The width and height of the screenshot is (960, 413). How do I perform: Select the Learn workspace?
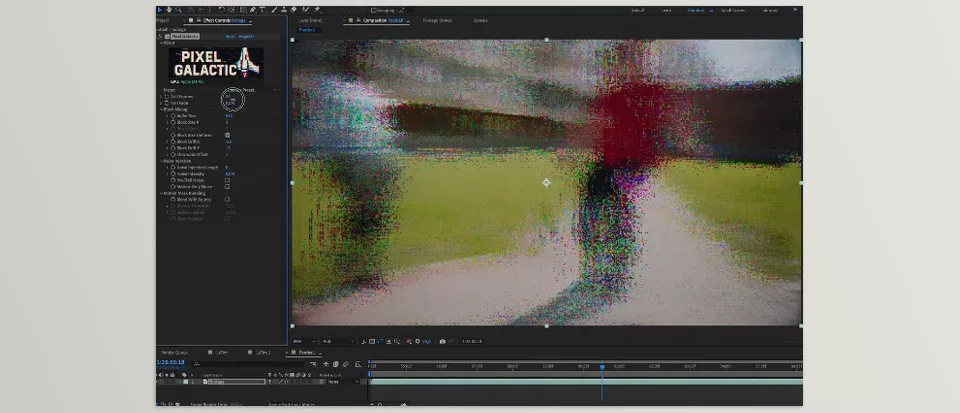click(x=666, y=10)
